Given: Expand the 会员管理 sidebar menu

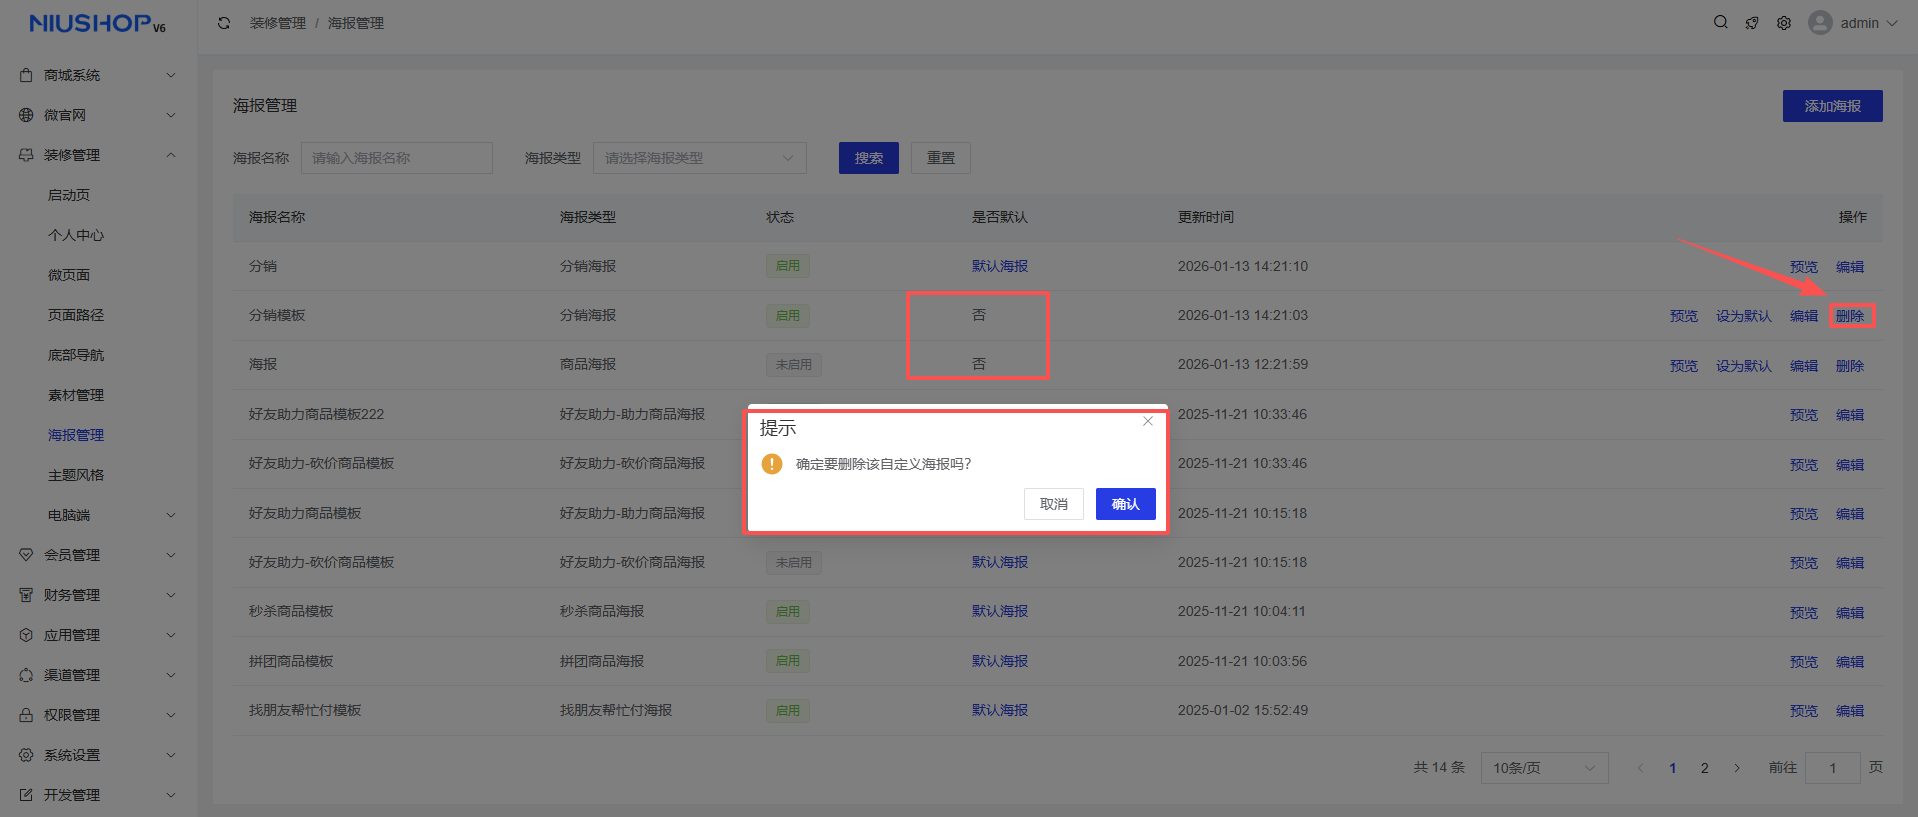Looking at the screenshot, I should point(98,555).
